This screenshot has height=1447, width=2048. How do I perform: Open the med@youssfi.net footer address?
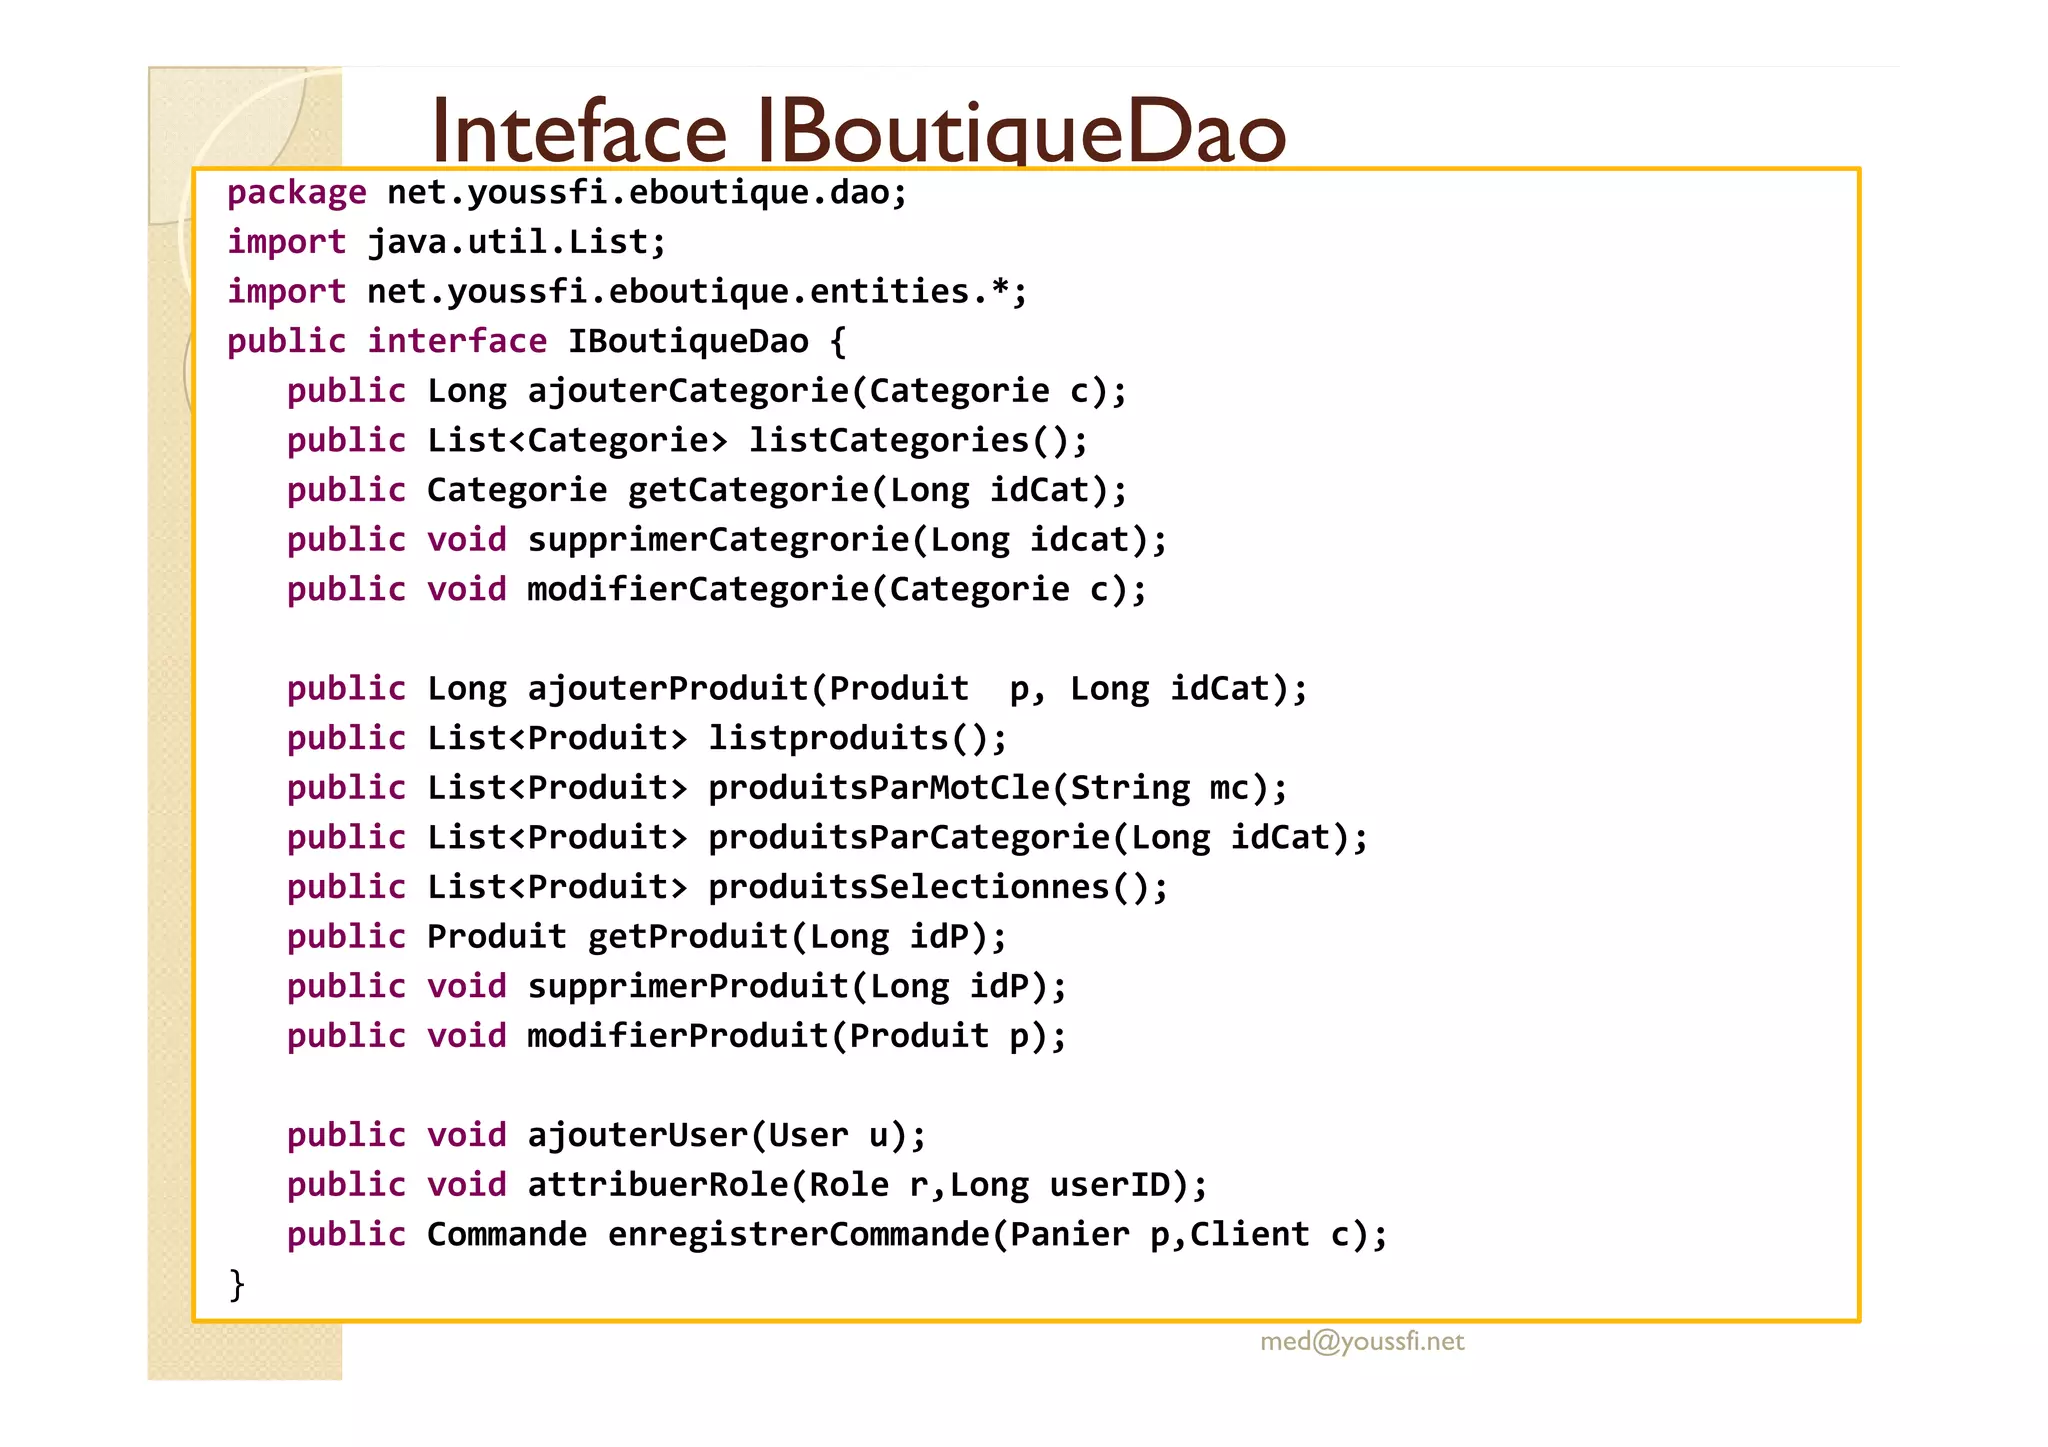[x=1362, y=1342]
